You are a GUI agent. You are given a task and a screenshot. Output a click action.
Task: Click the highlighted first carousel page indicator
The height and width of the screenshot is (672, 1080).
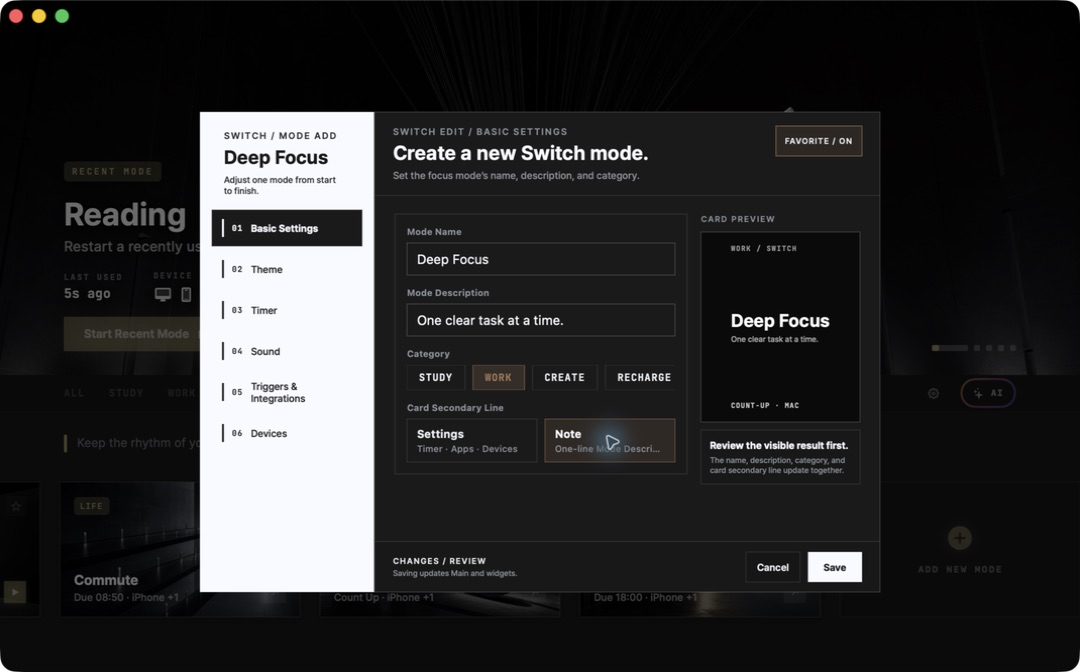coord(949,348)
